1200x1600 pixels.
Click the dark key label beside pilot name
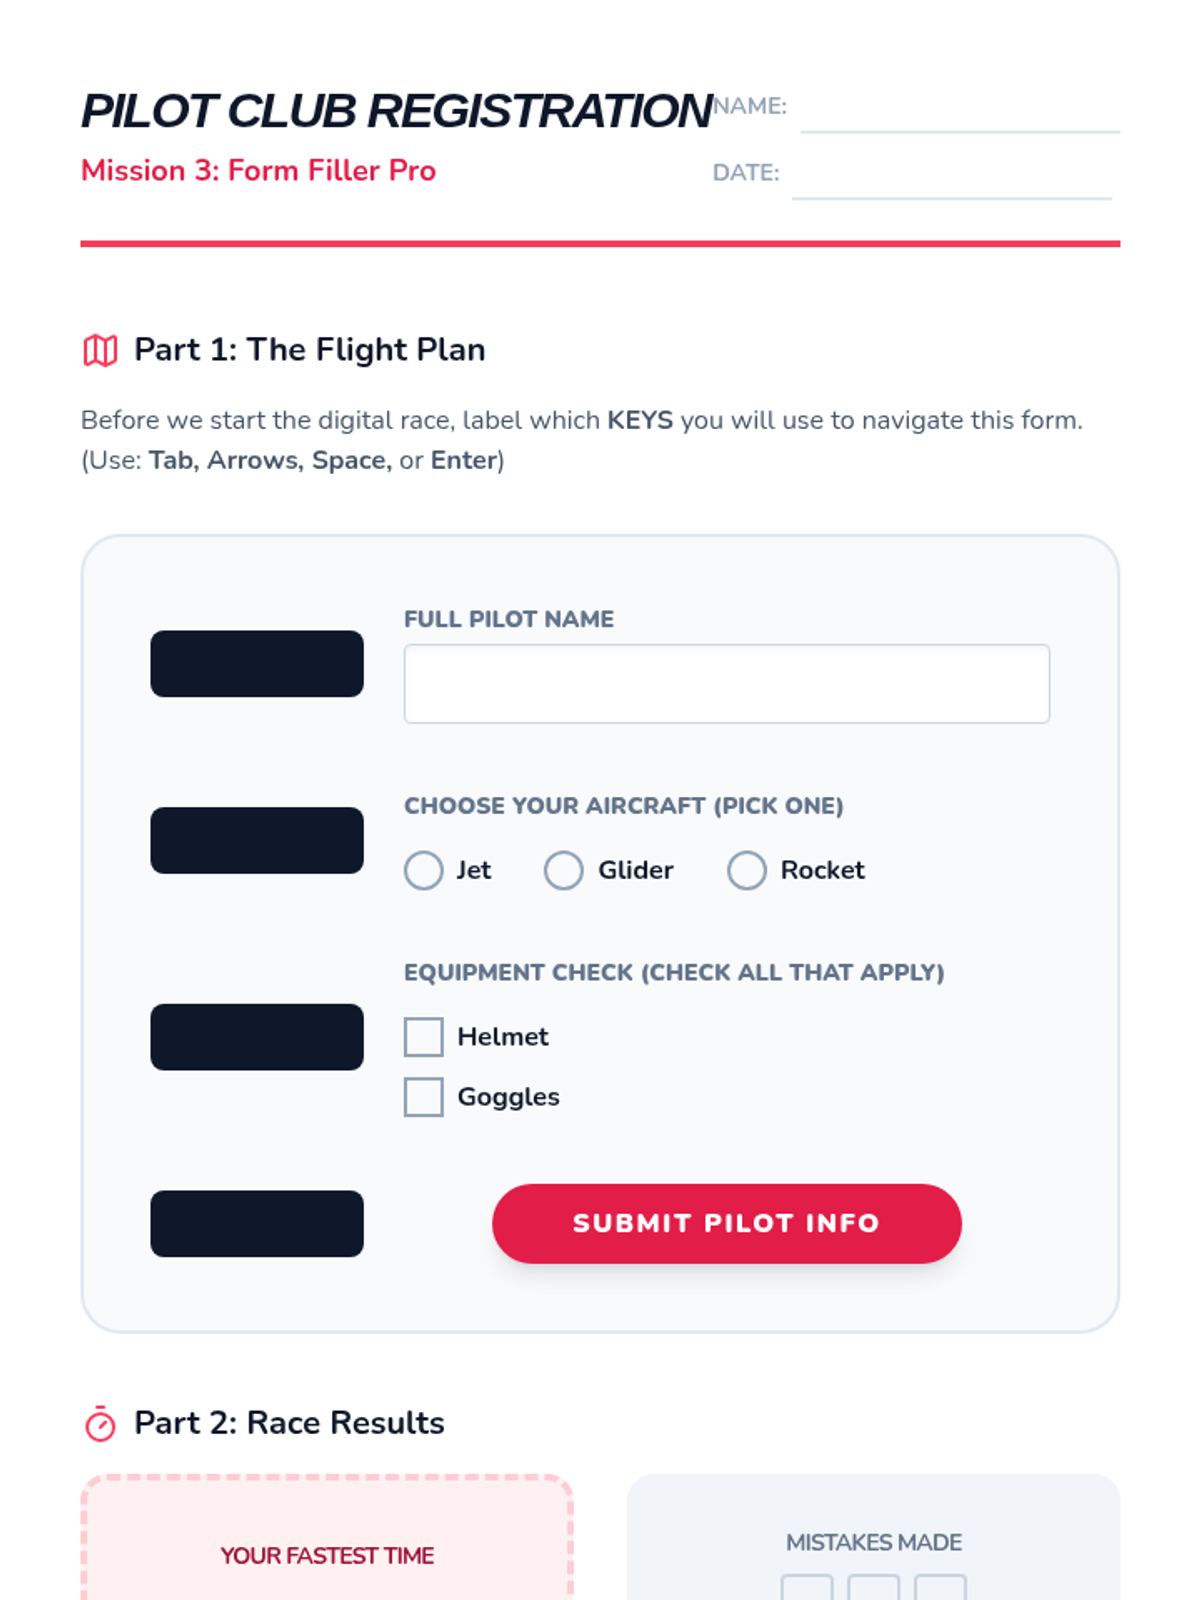[257, 664]
